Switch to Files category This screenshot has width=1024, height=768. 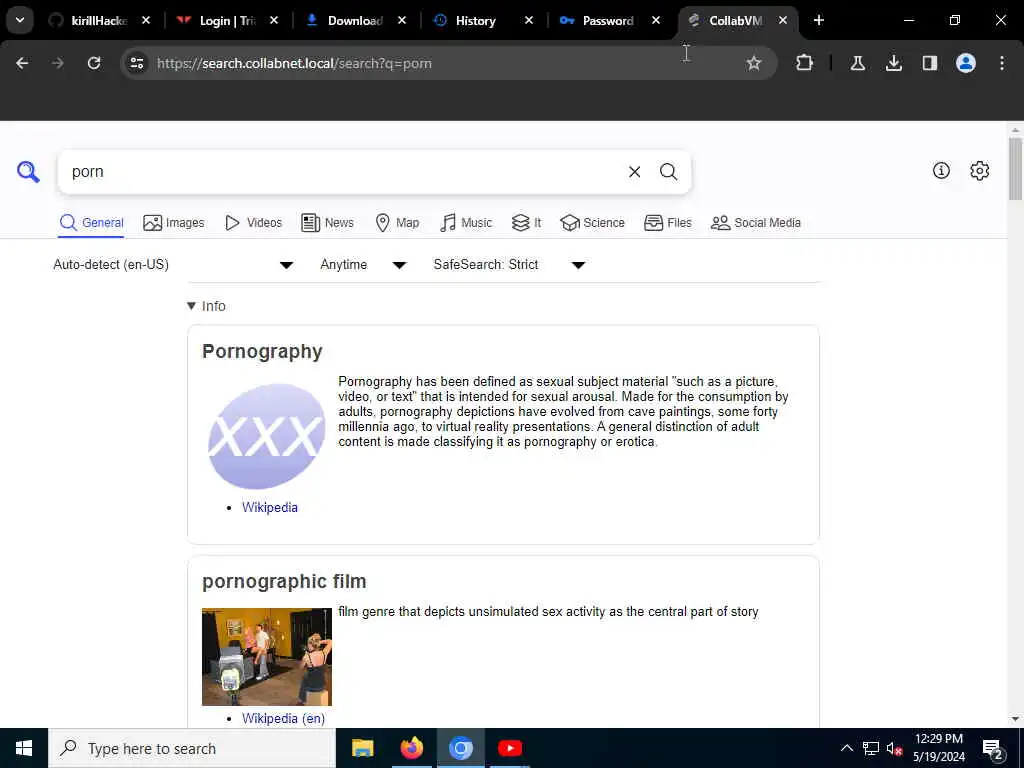[667, 223]
